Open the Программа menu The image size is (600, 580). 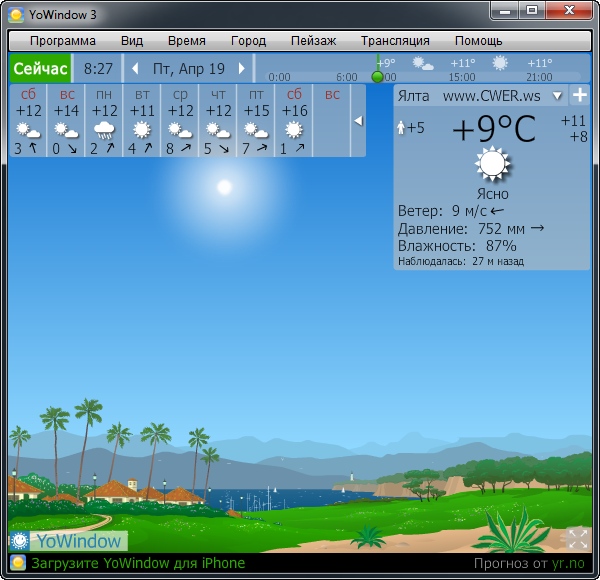coord(63,41)
